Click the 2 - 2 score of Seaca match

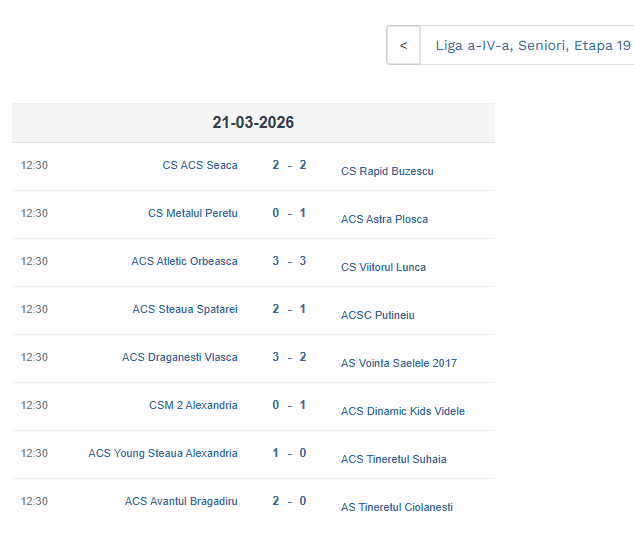click(289, 165)
